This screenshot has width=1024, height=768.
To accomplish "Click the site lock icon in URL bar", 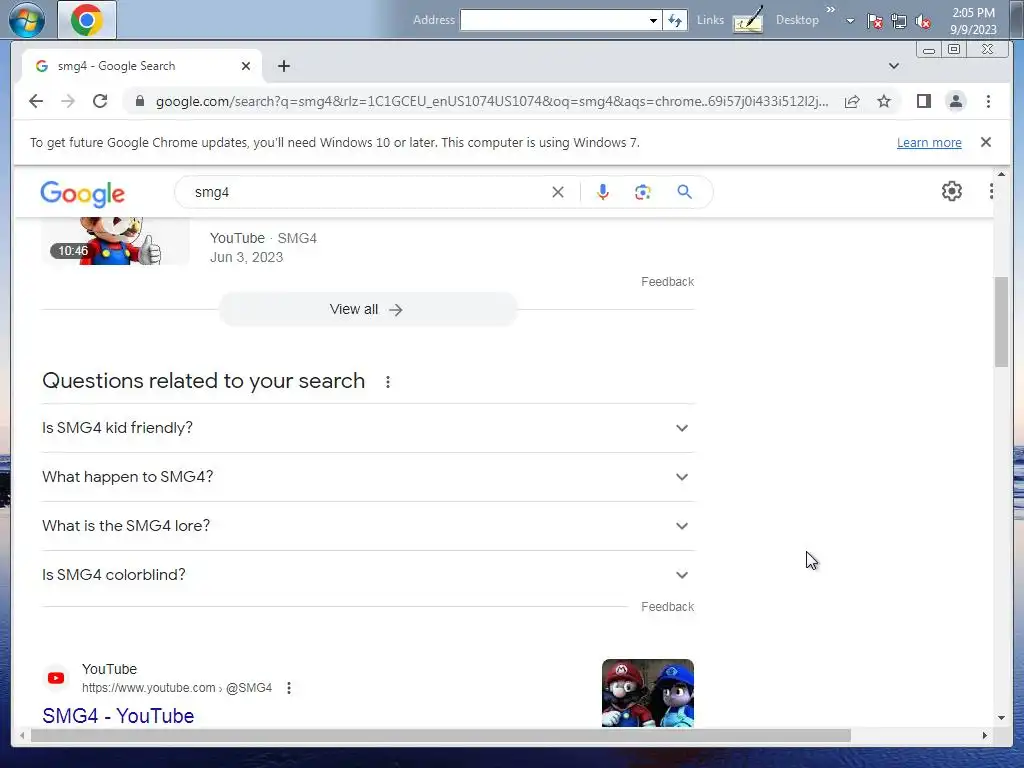I will pos(139,101).
